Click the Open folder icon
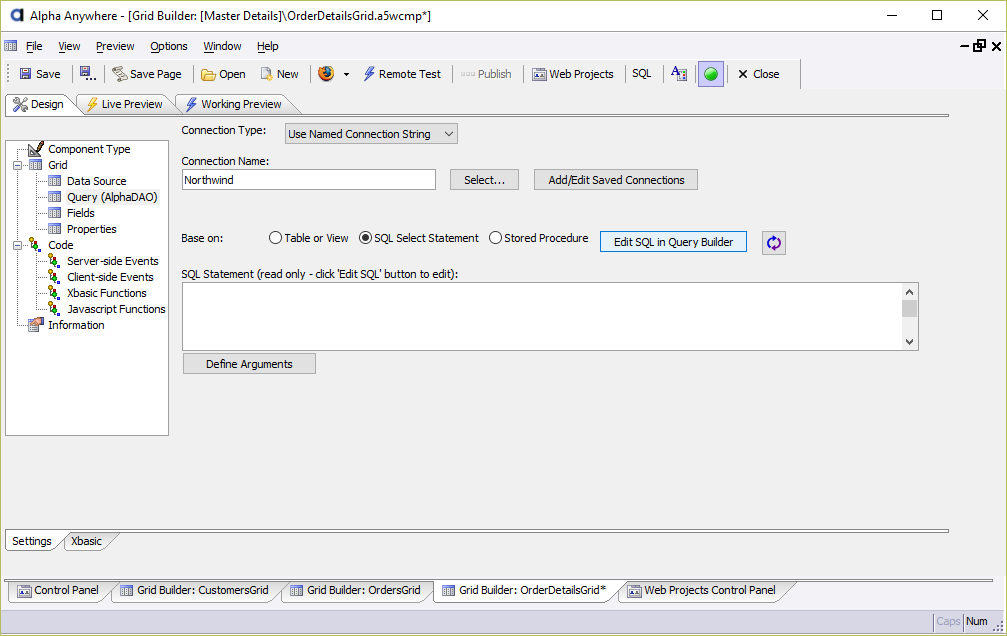The image size is (1007, 636). tap(208, 75)
